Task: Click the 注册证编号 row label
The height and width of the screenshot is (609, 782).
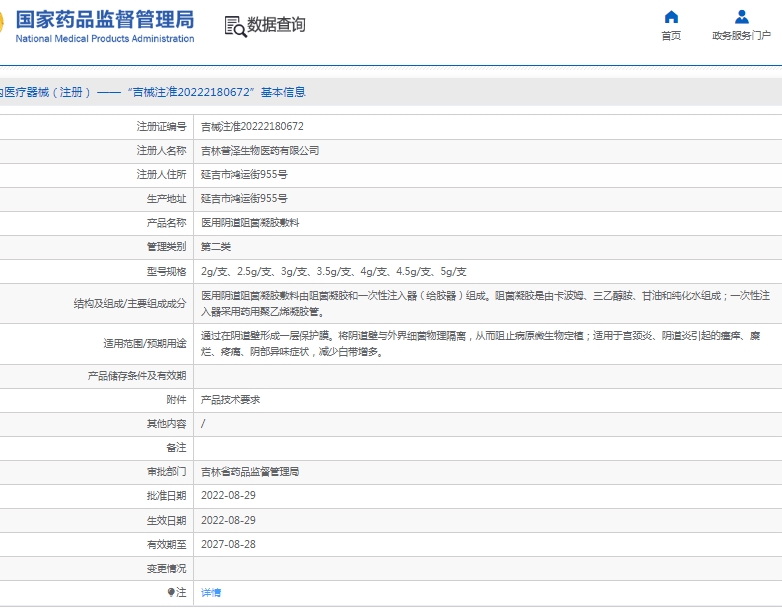Action: point(162,127)
